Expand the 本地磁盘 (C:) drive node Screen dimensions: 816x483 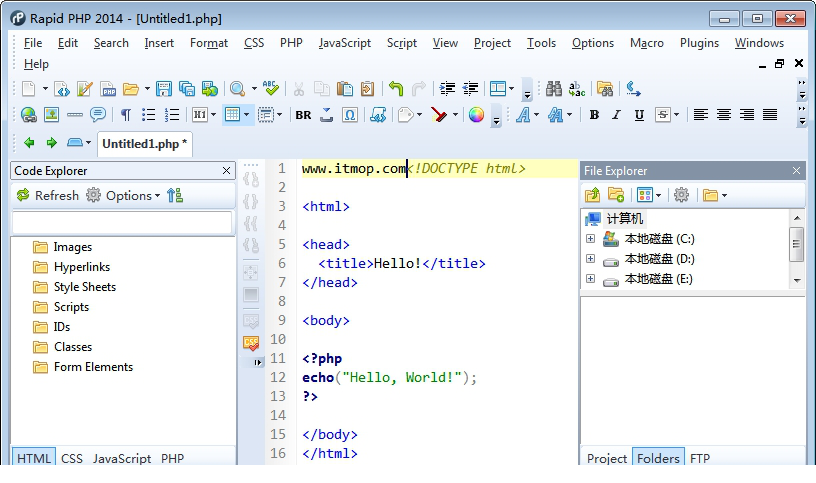pyautogui.click(x=590, y=238)
